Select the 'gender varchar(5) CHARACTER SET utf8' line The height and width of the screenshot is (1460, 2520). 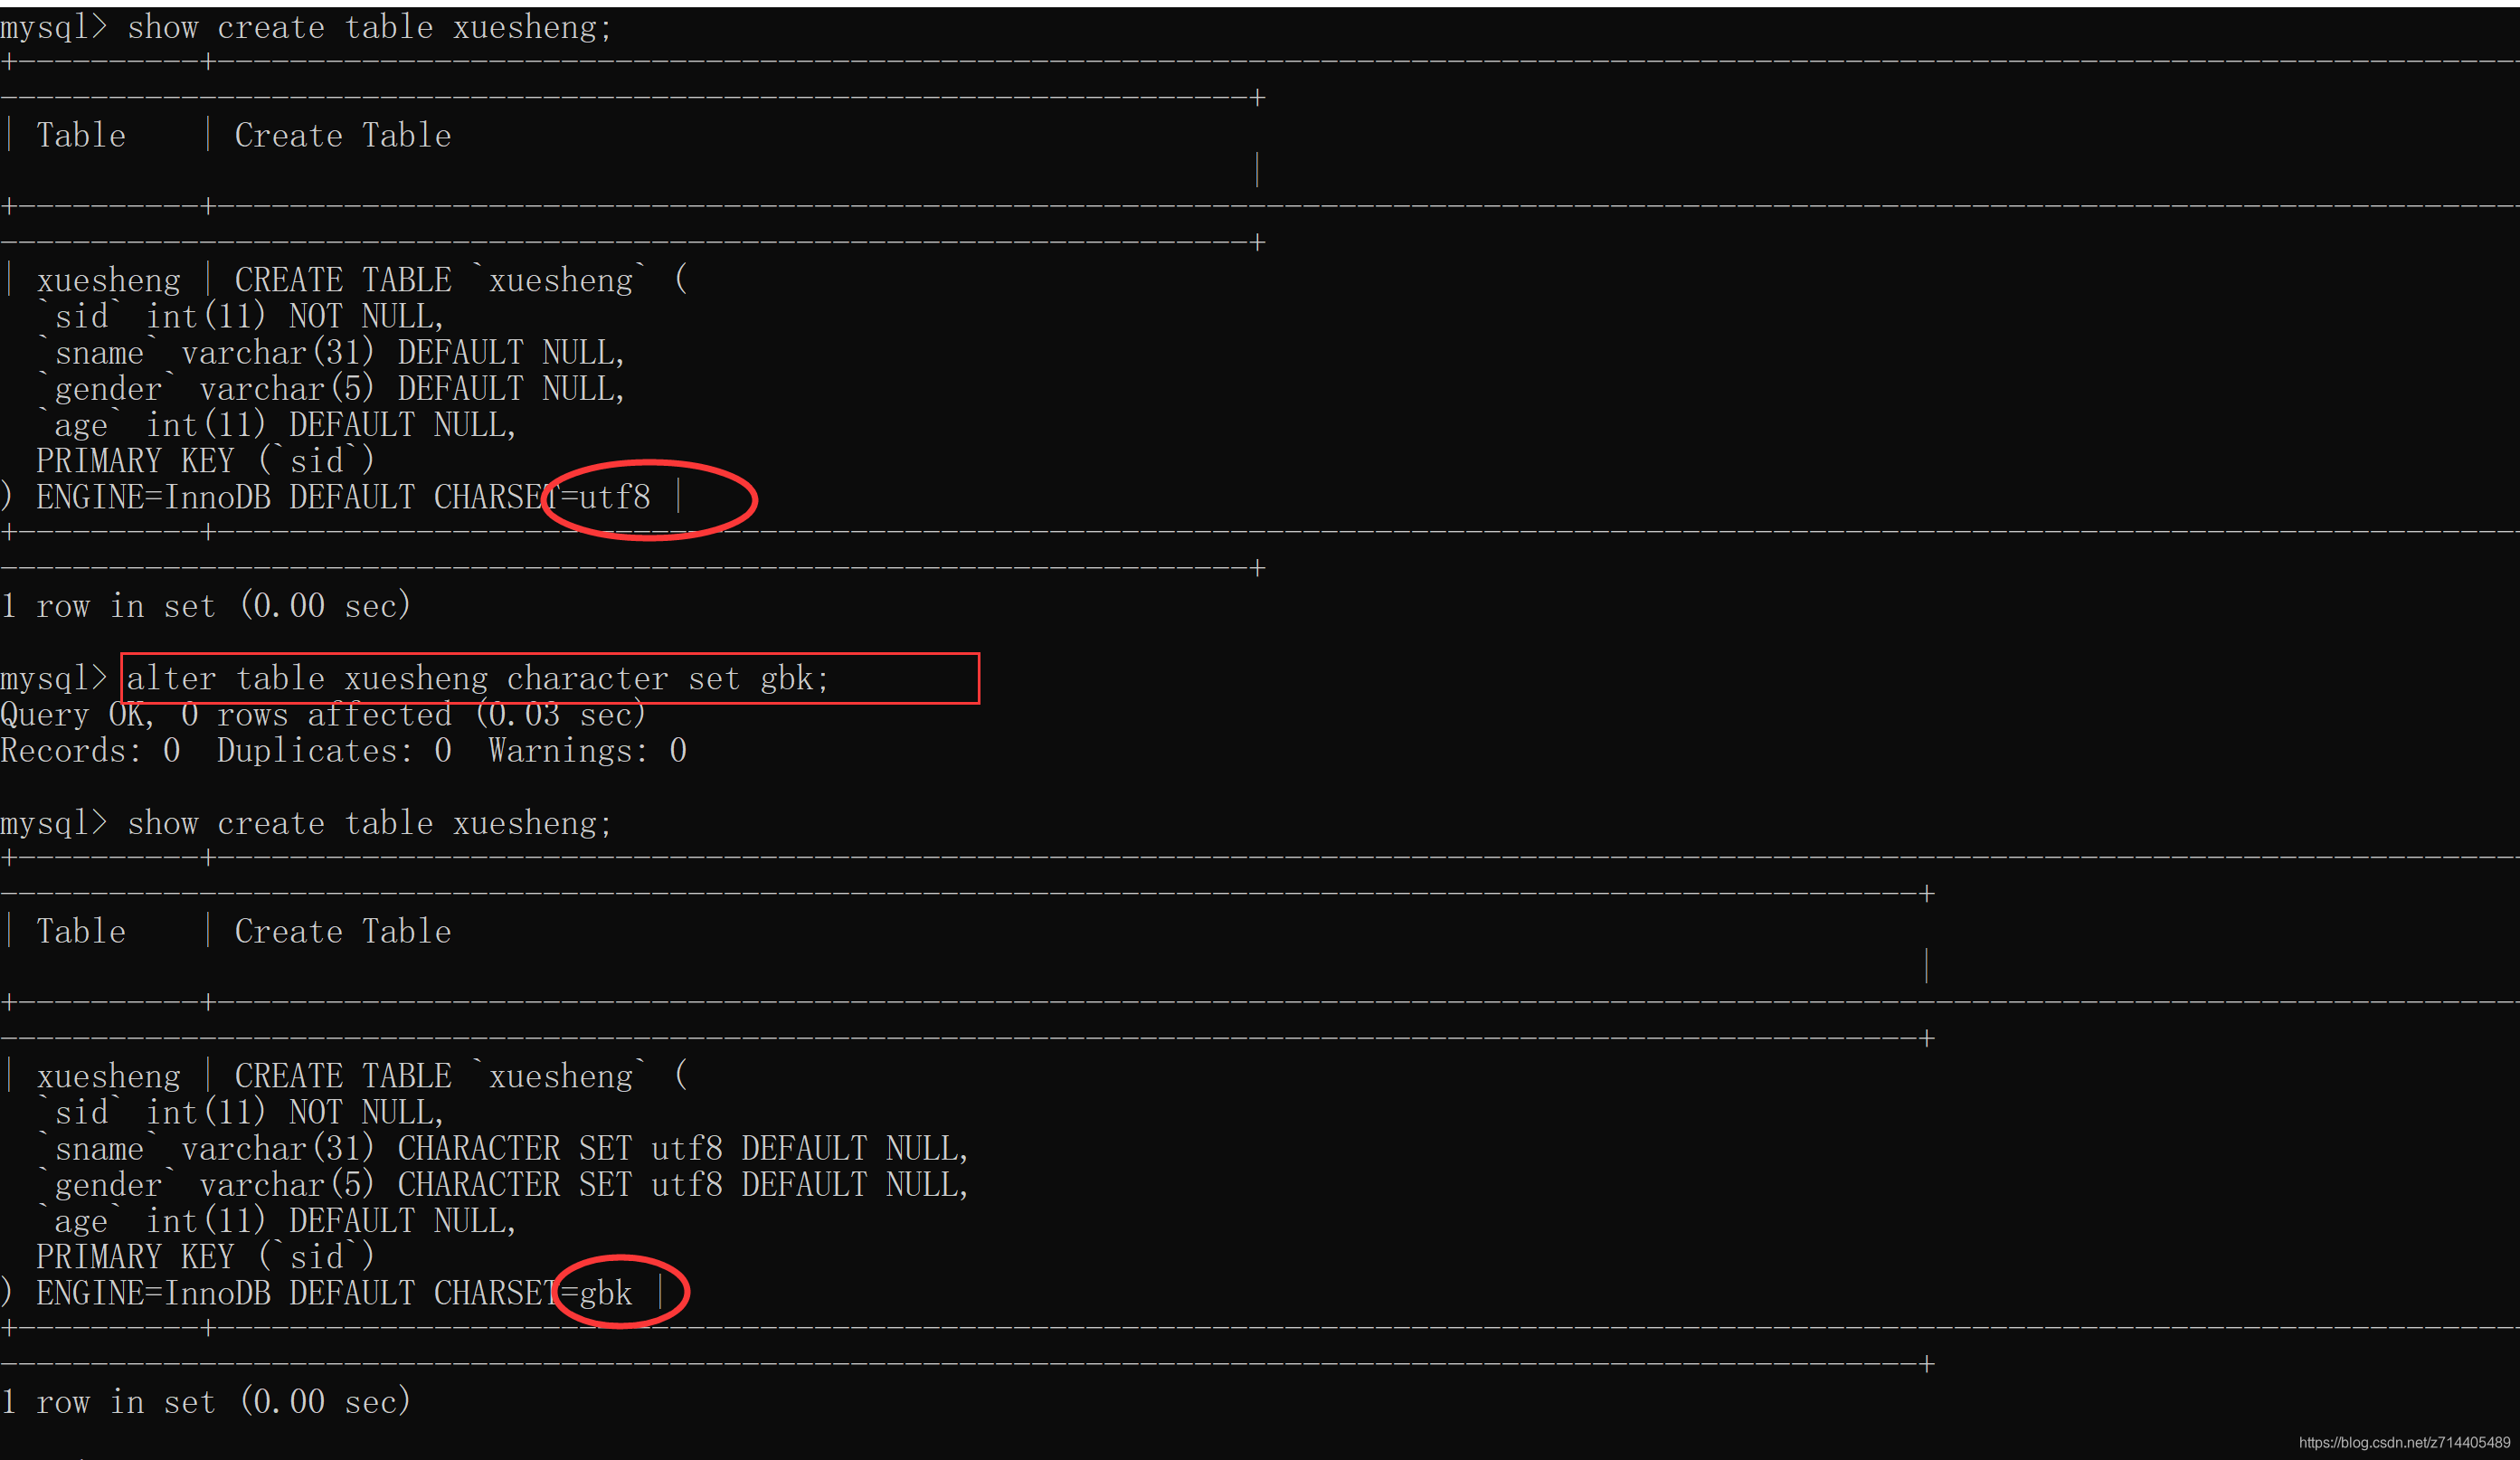click(x=503, y=1184)
